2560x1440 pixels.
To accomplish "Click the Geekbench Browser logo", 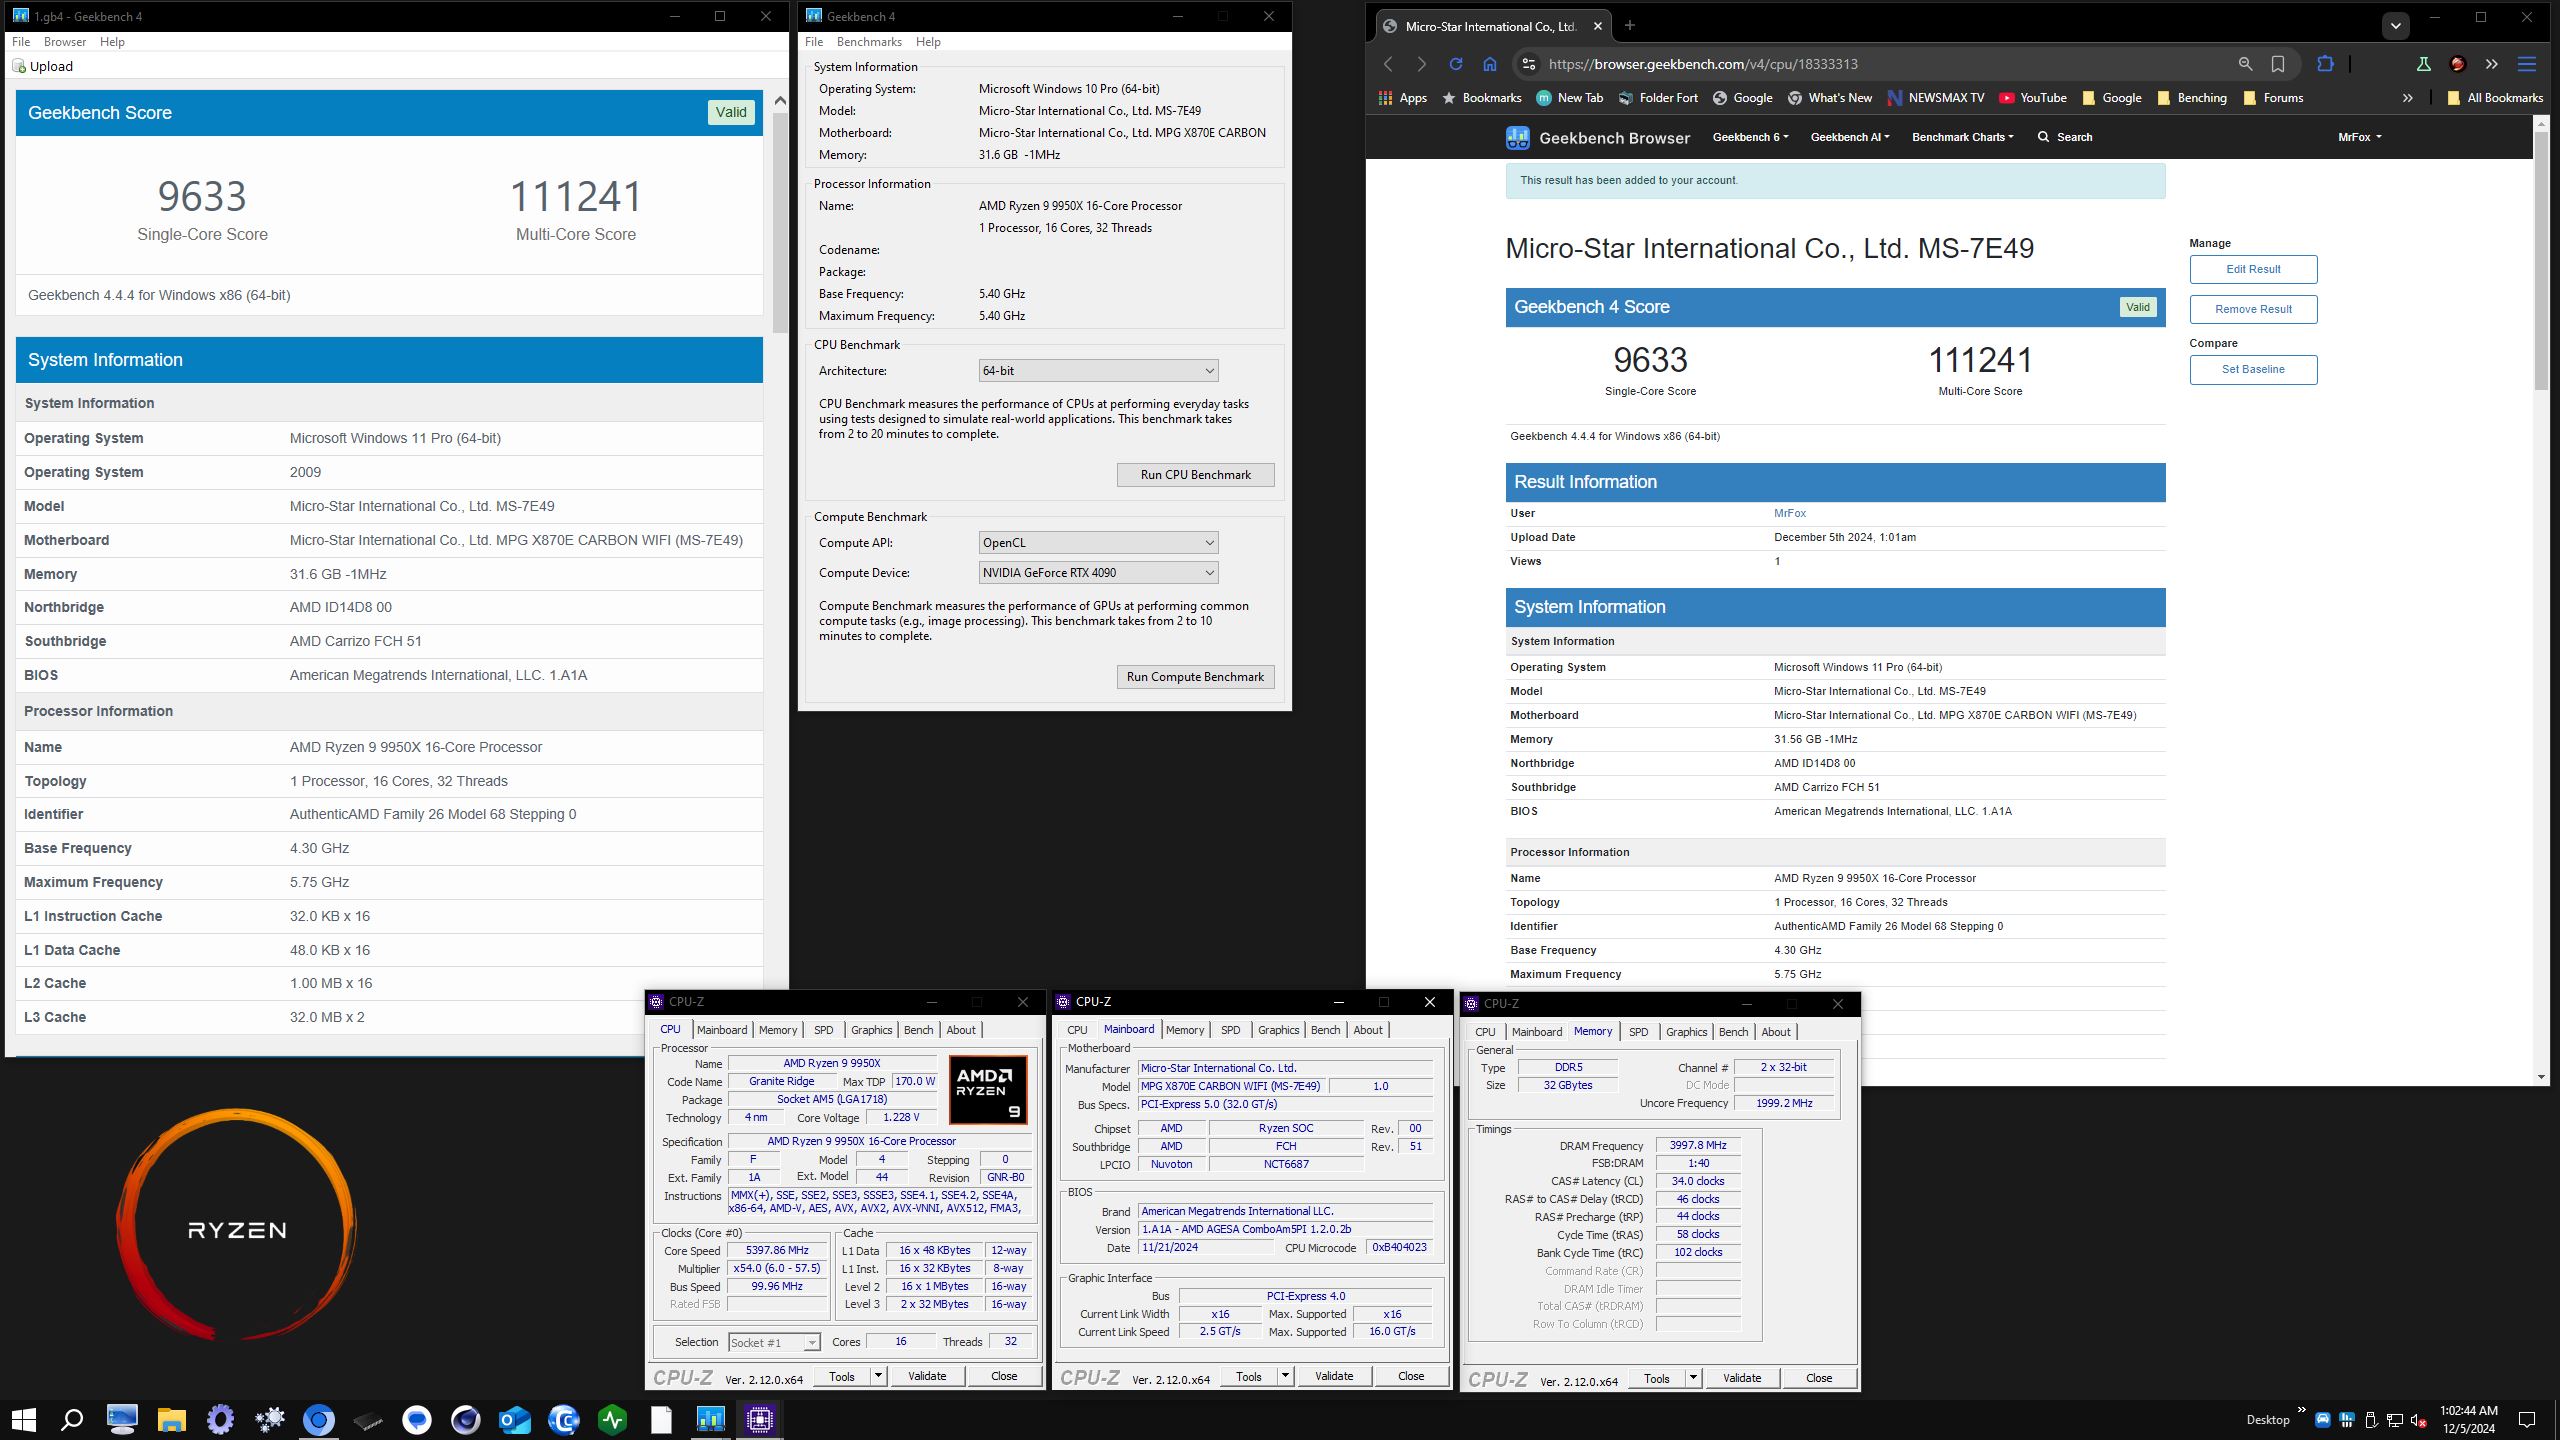I will [1598, 138].
